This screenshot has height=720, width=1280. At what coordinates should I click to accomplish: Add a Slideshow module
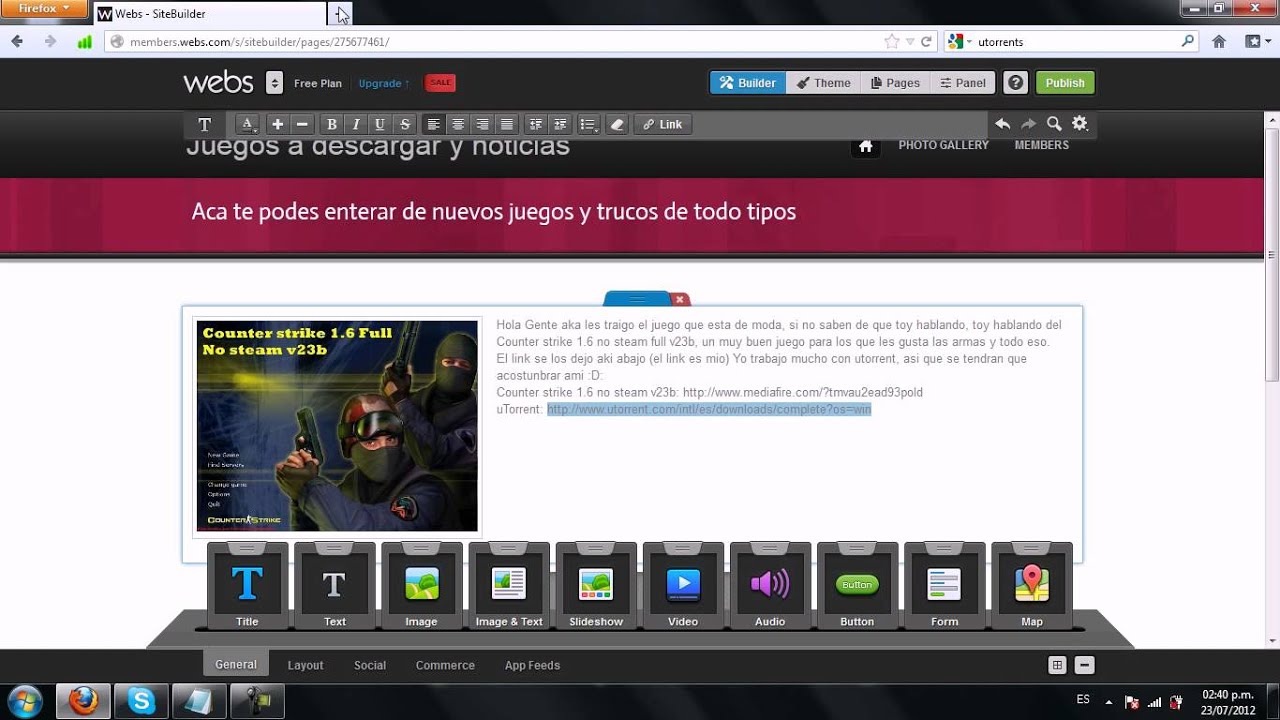point(596,585)
